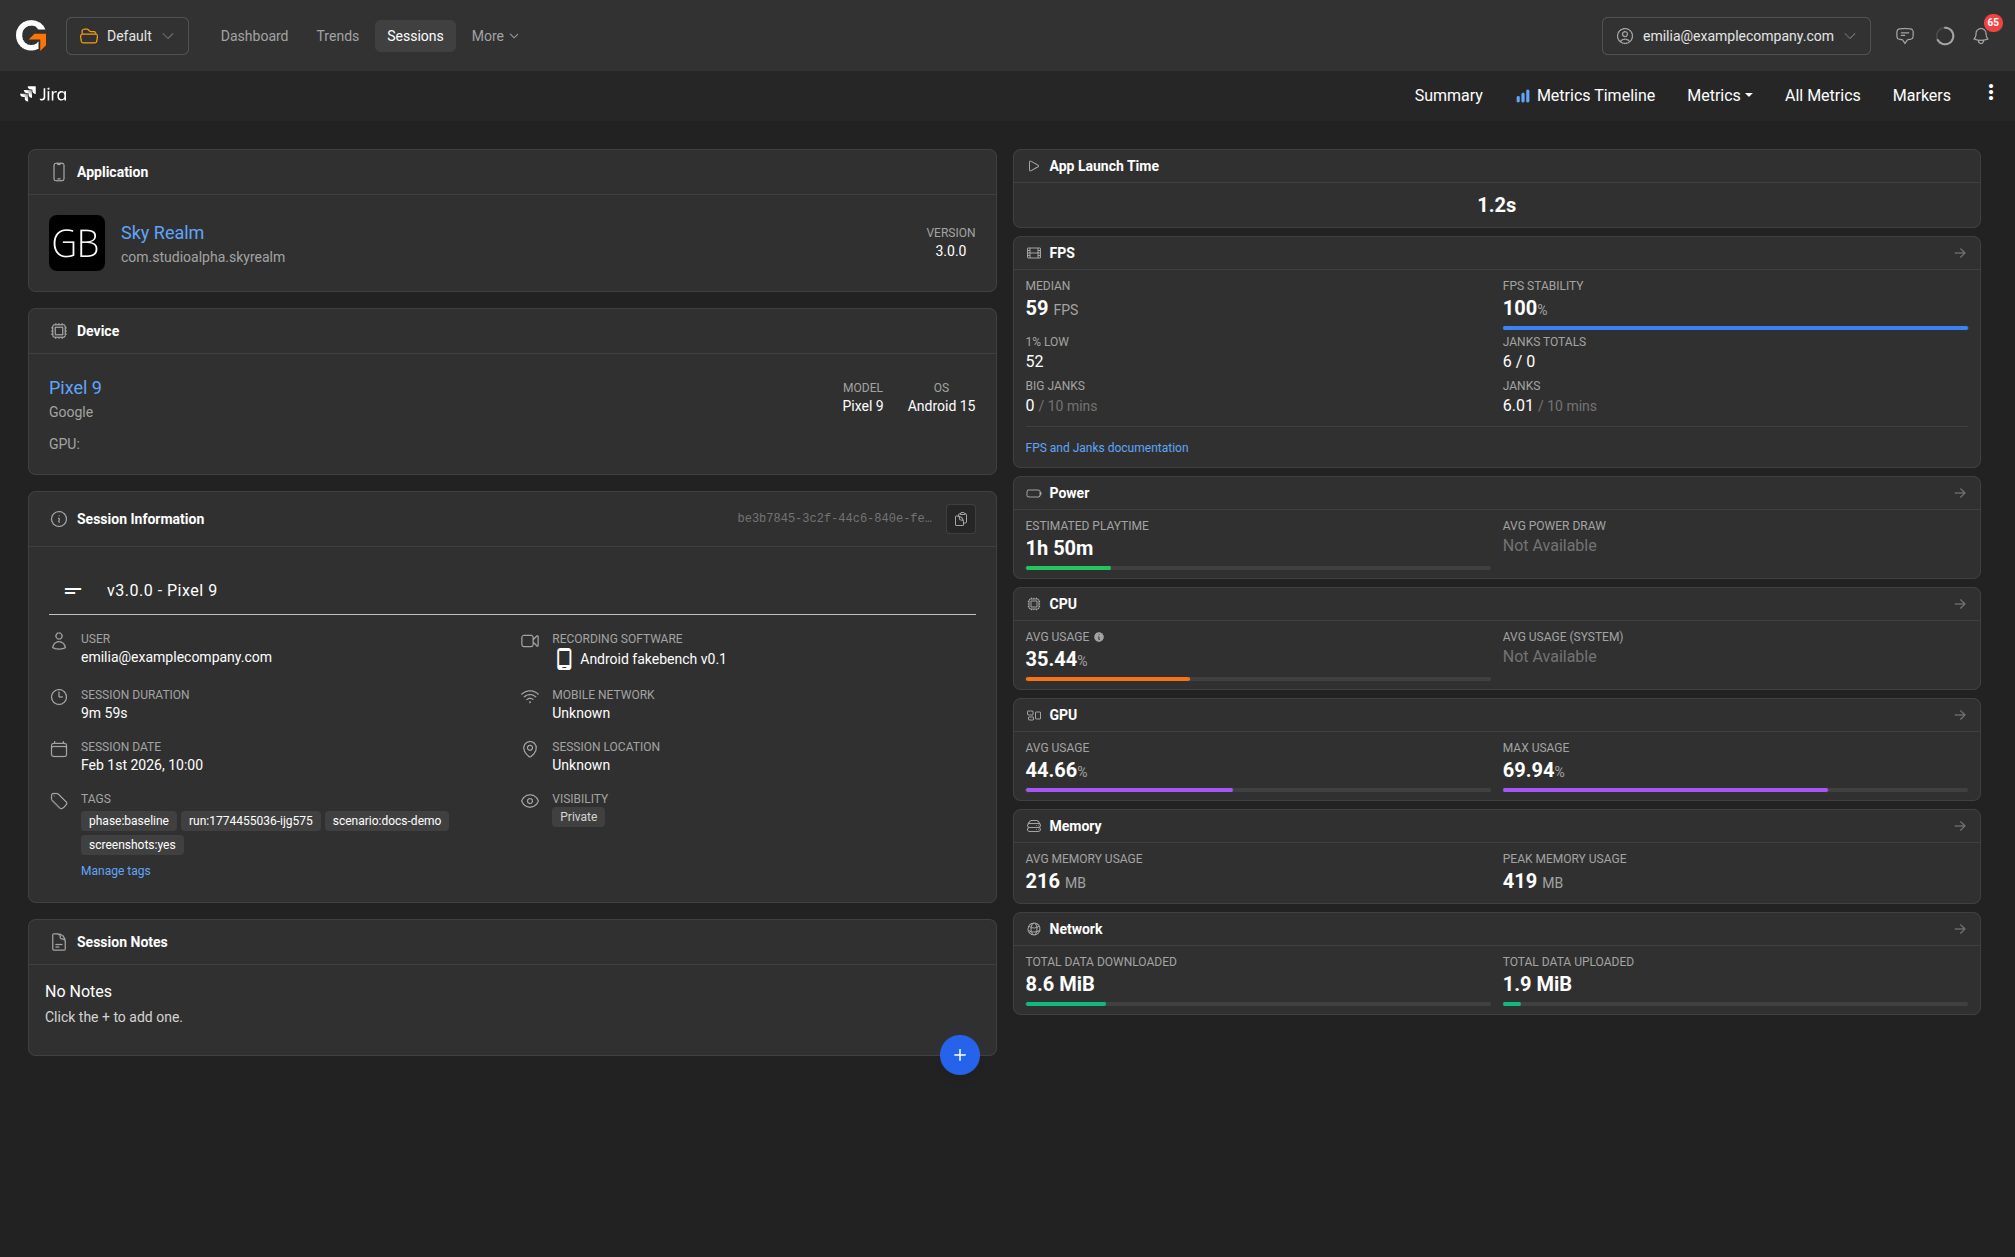Open Network details via arrow icon
Screen dimensions: 2015x1257
coord(1960,929)
